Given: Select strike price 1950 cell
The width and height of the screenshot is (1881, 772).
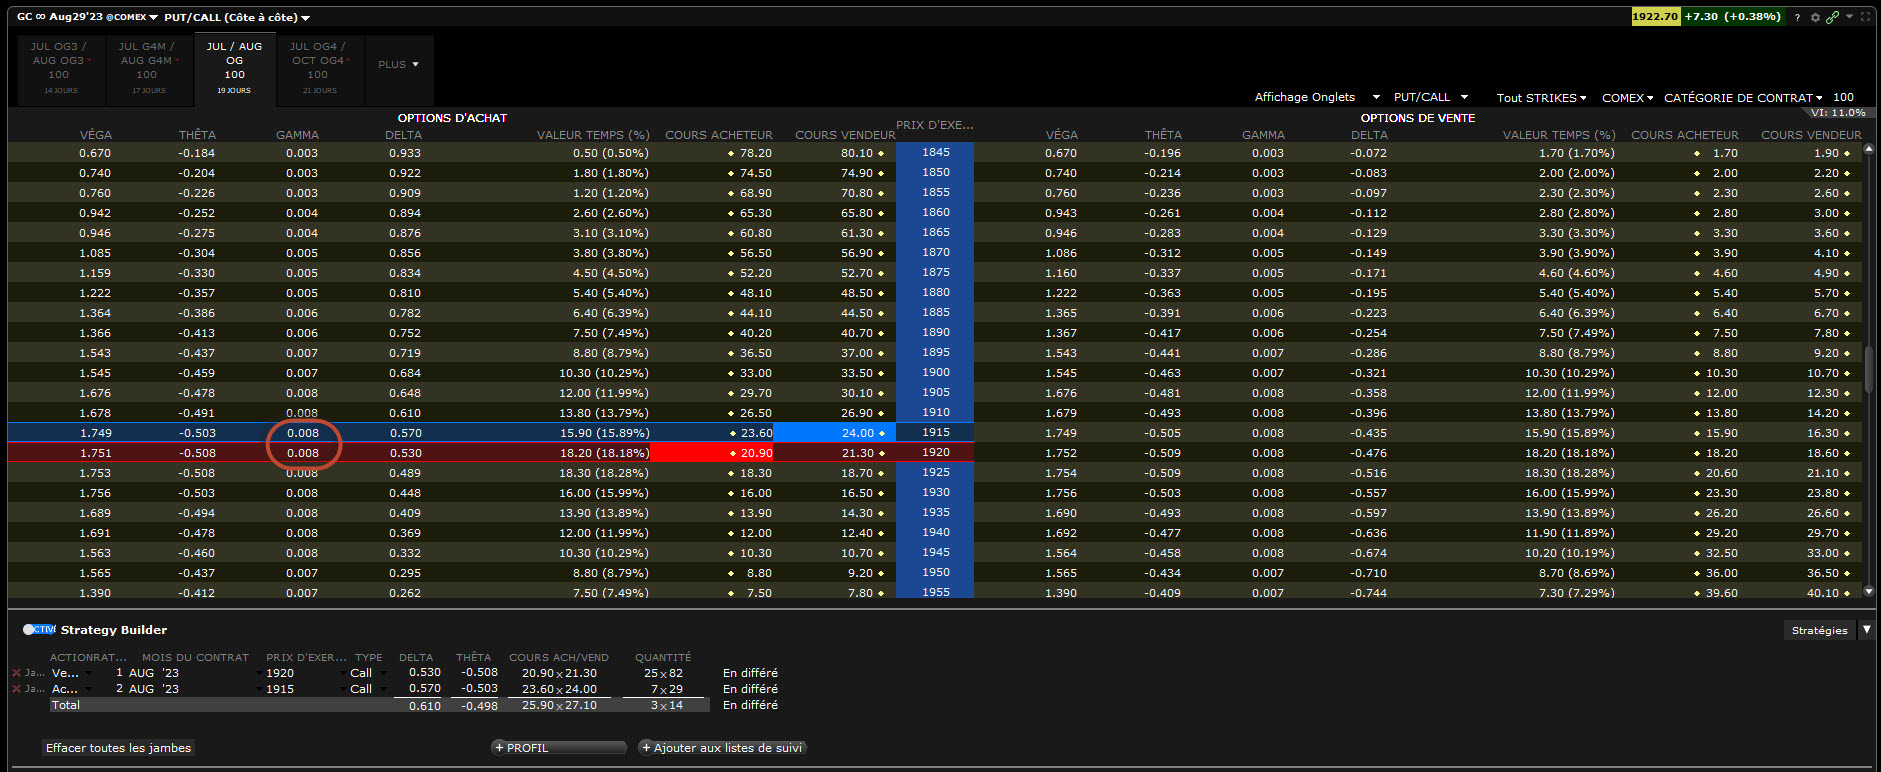Looking at the screenshot, I should 935,572.
